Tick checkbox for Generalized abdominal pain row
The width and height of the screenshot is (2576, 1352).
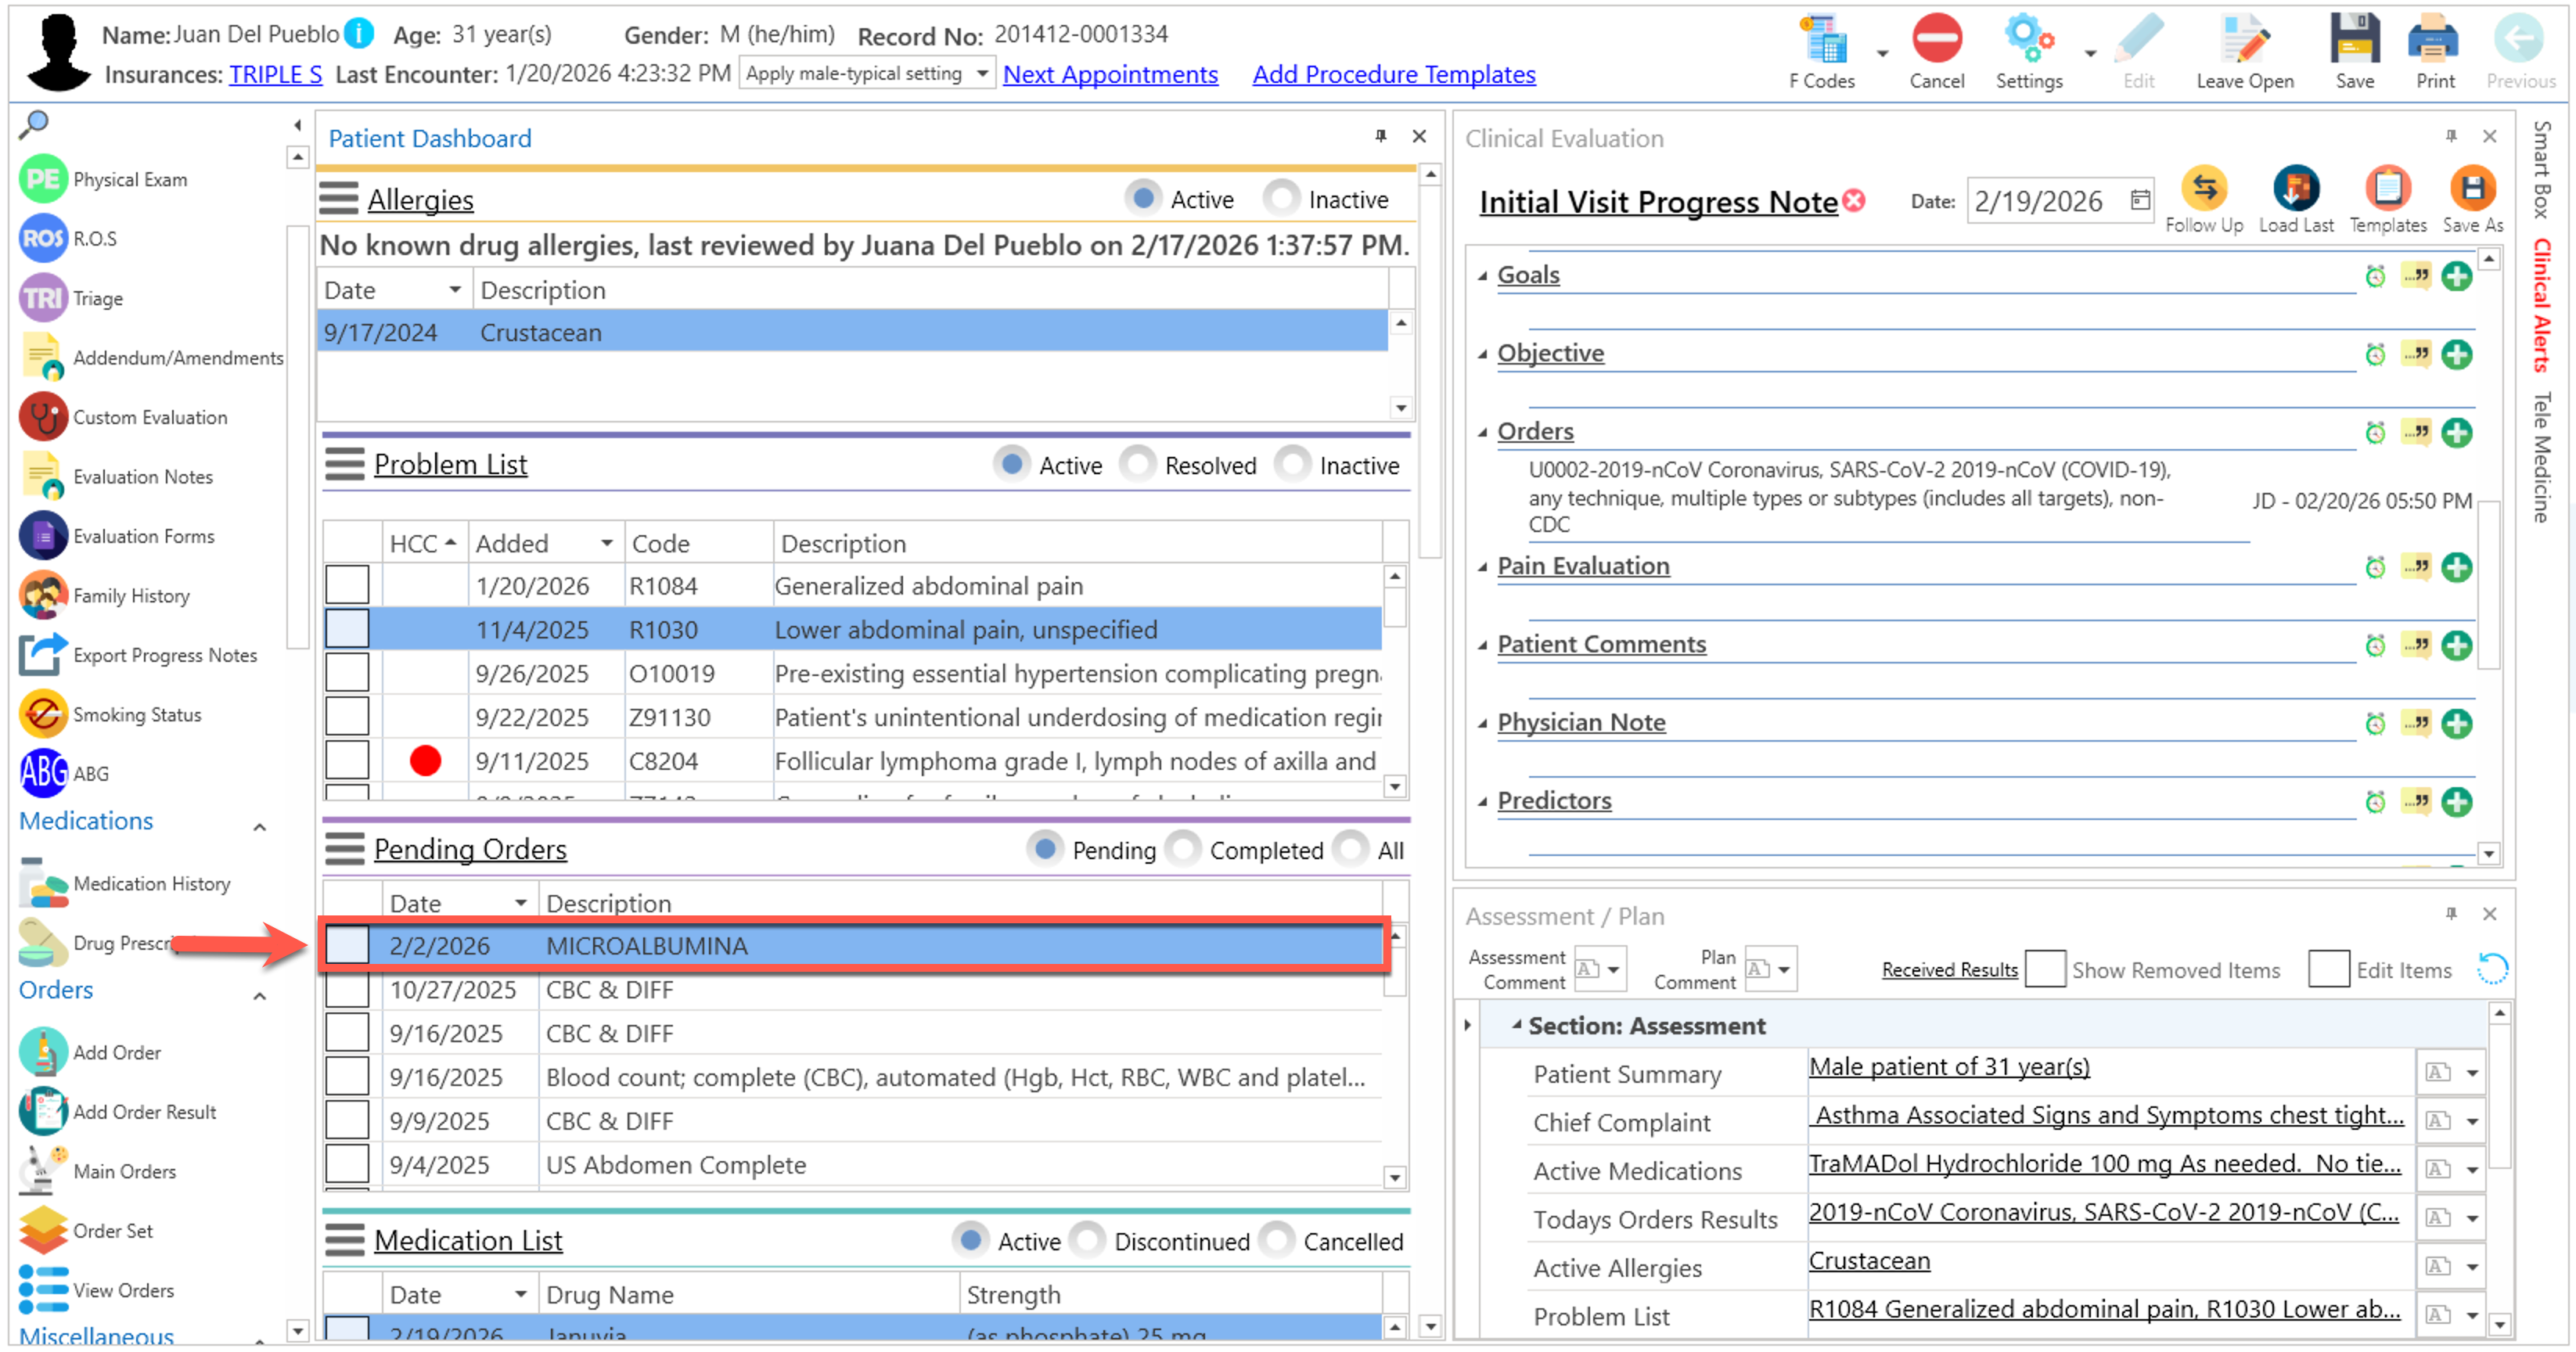pos(347,585)
